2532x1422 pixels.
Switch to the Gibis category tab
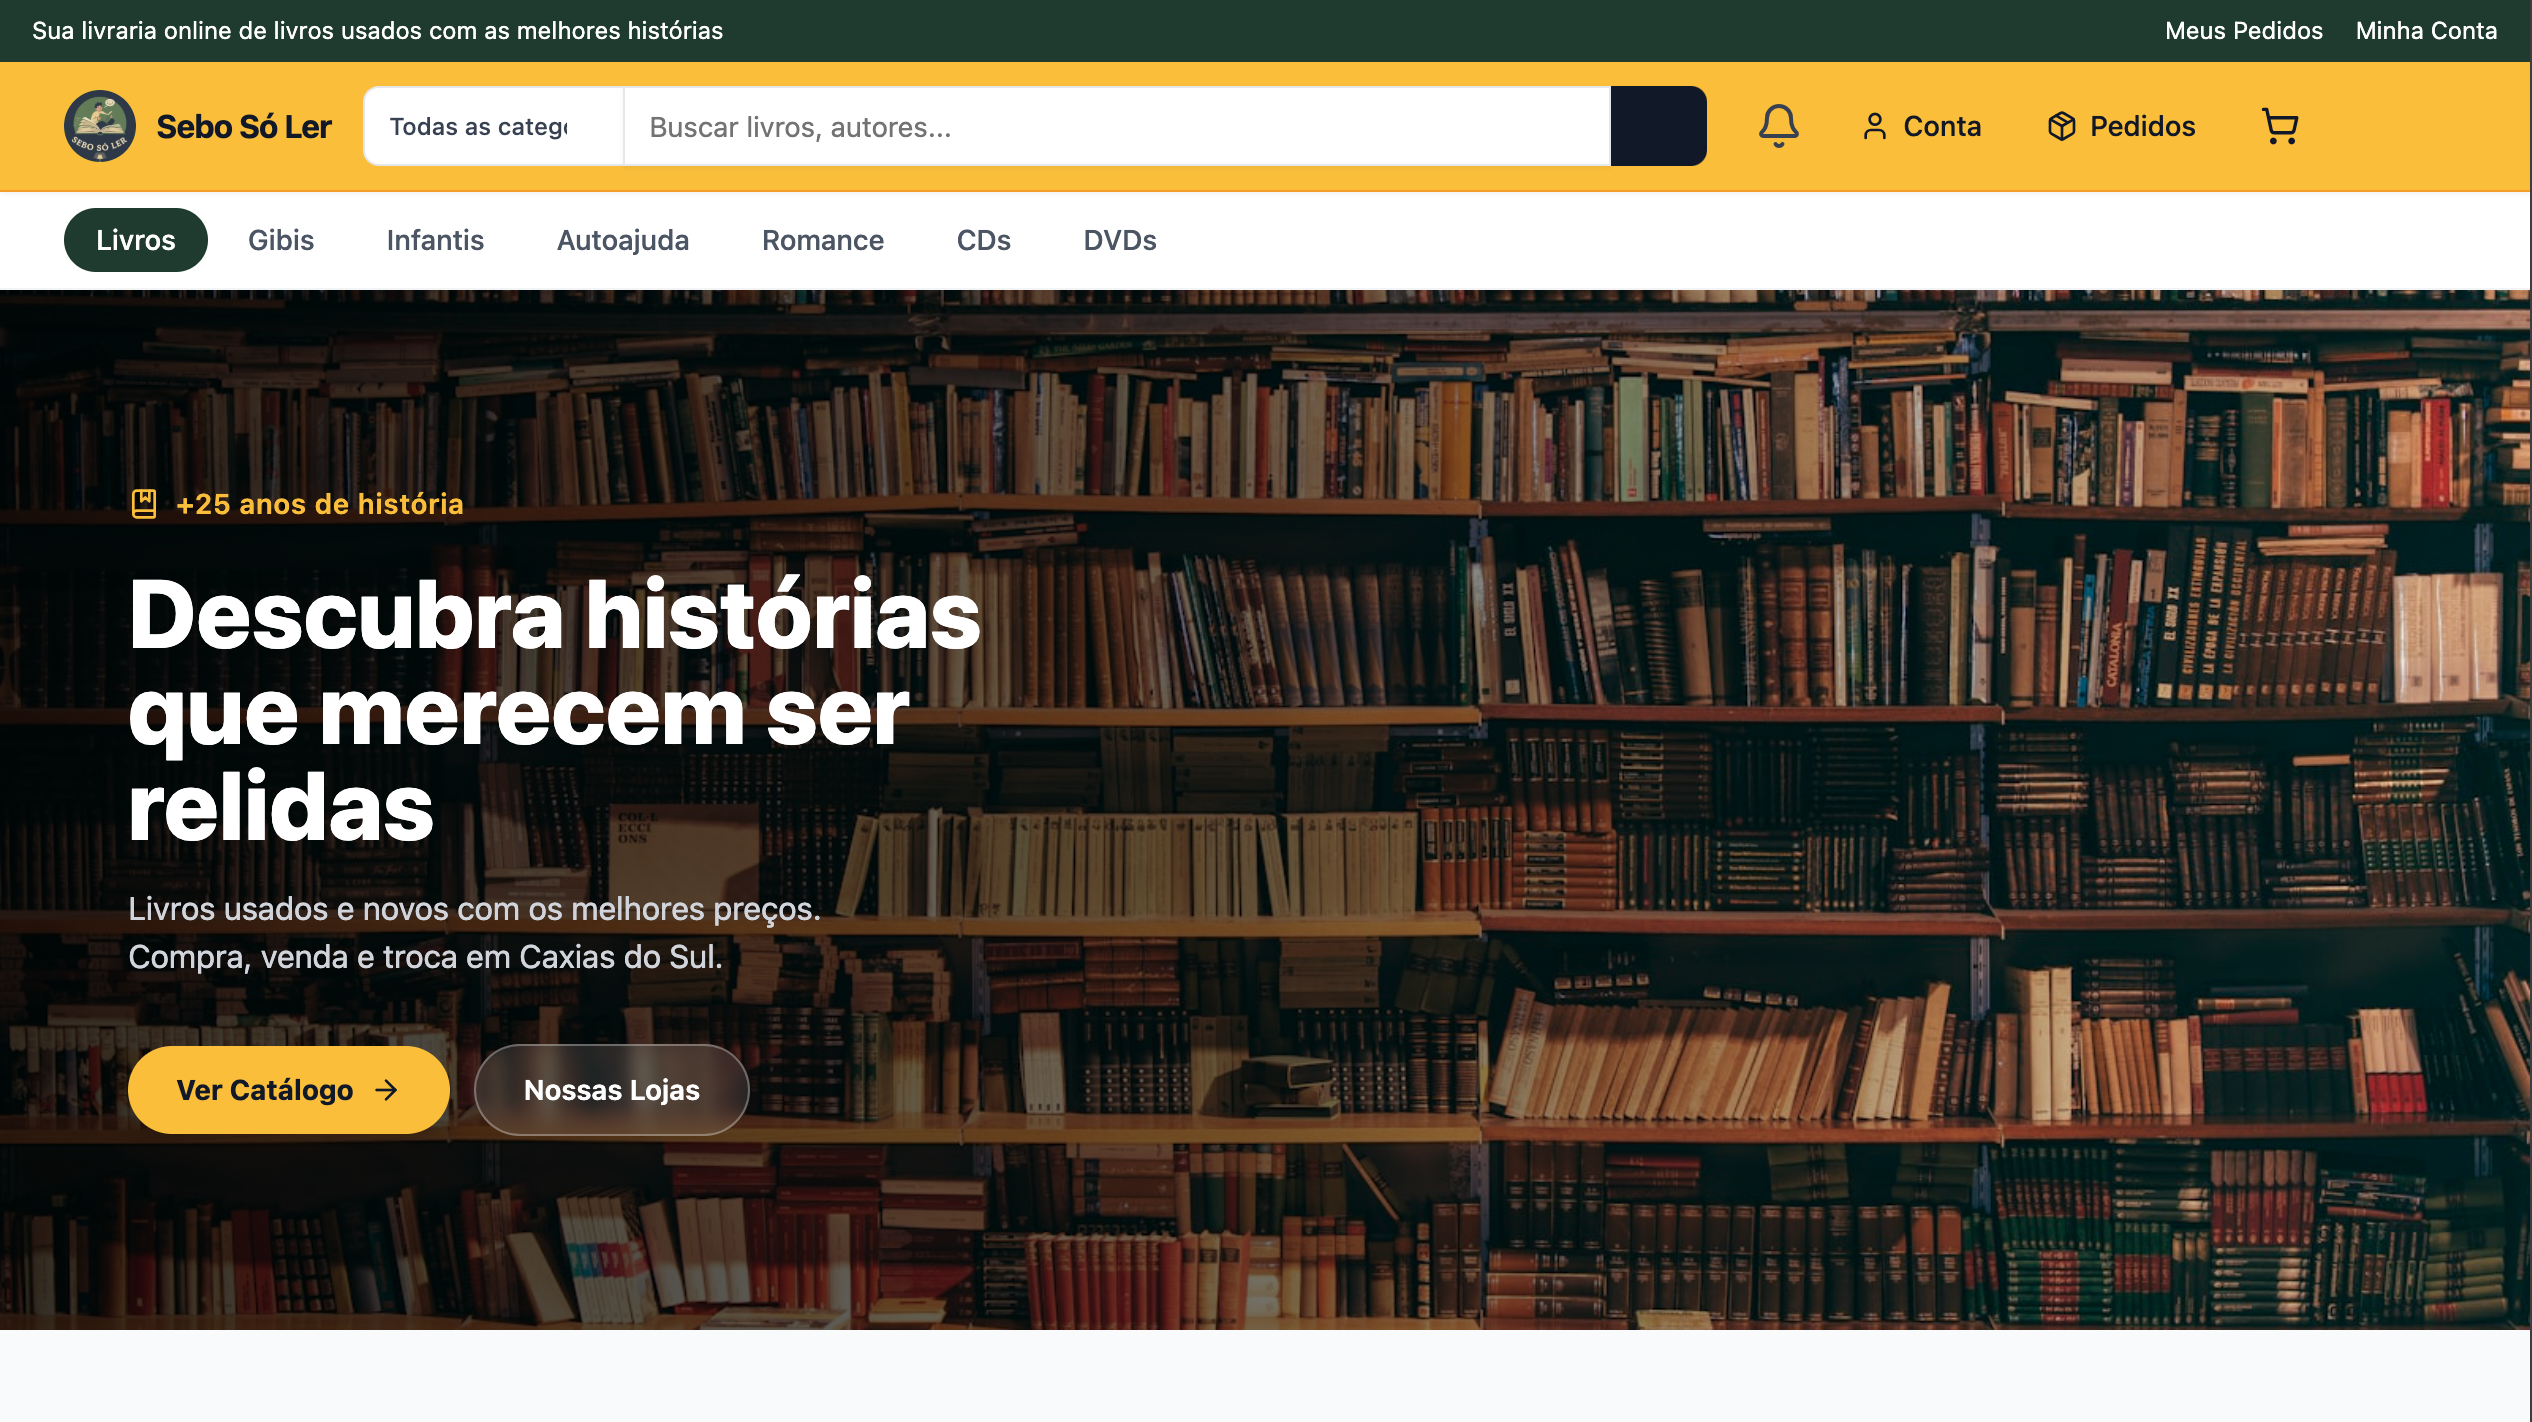281,240
